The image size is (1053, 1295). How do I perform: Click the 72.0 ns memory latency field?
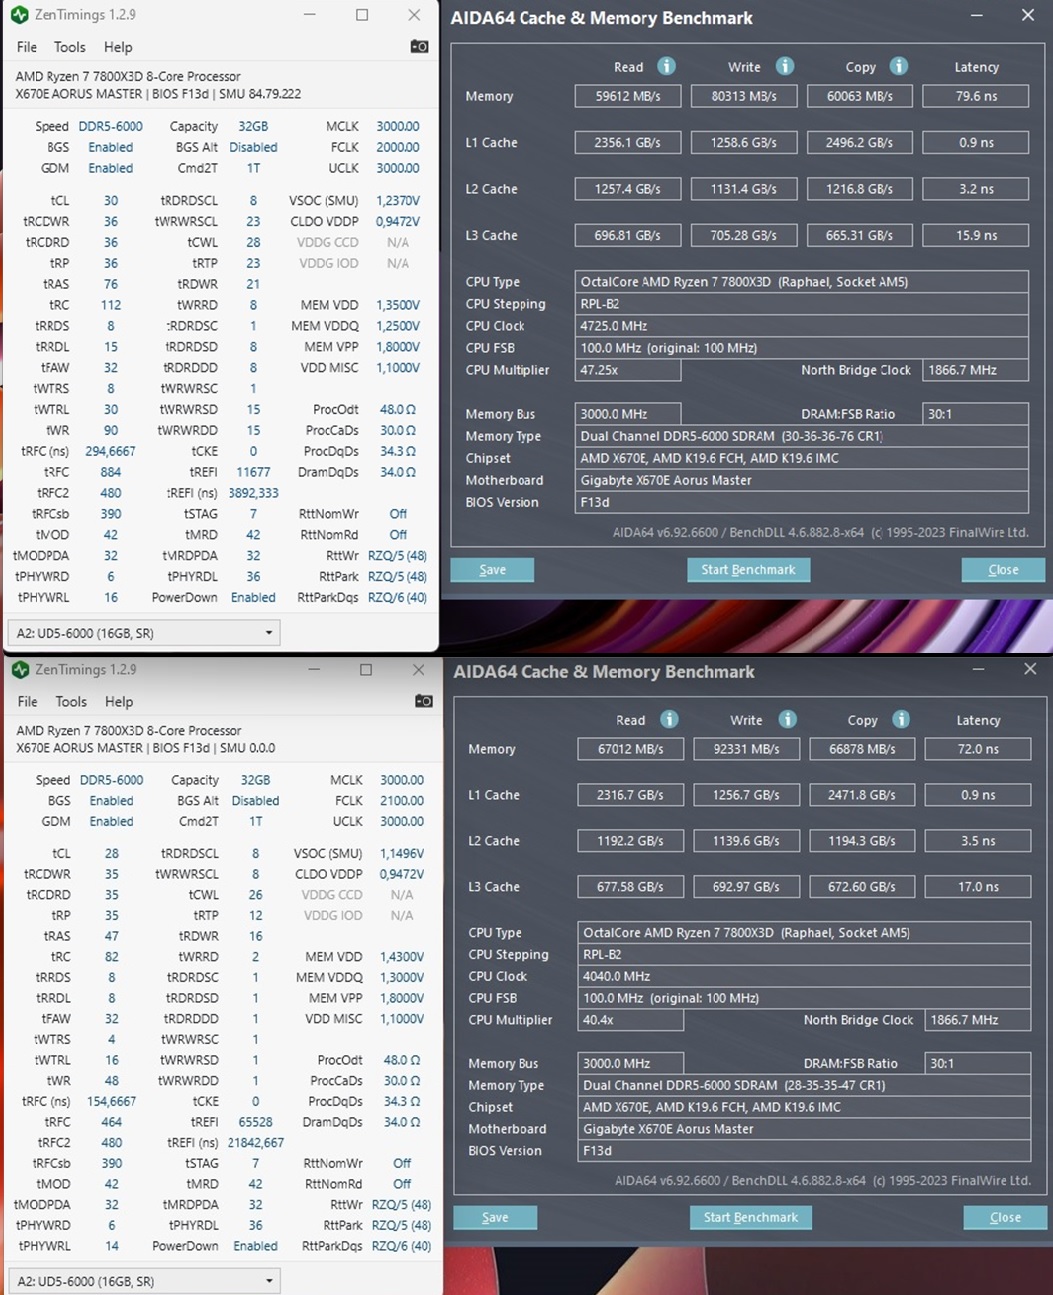pyautogui.click(x=978, y=749)
